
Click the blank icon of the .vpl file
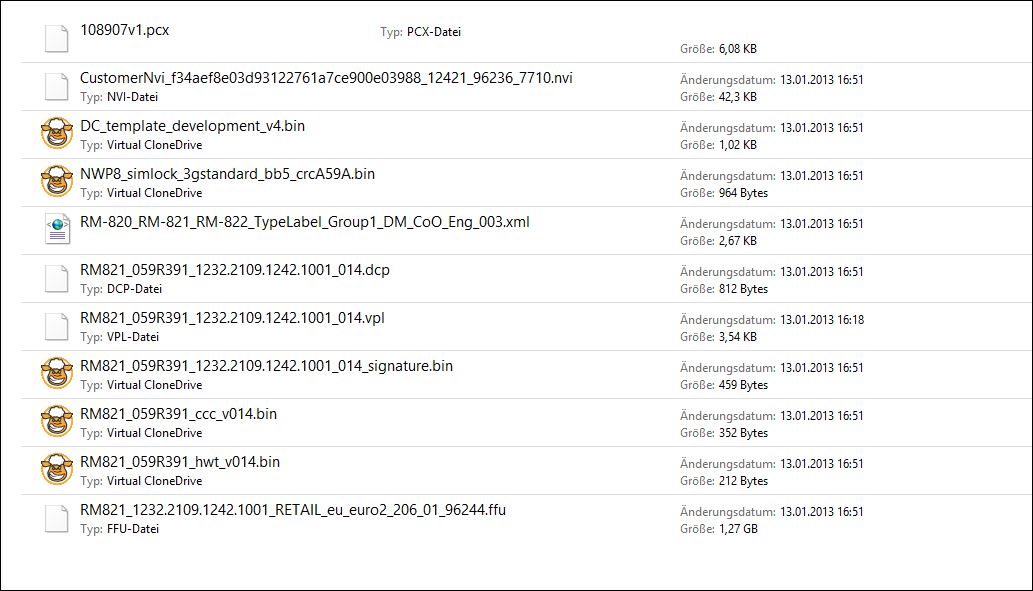coord(57,327)
